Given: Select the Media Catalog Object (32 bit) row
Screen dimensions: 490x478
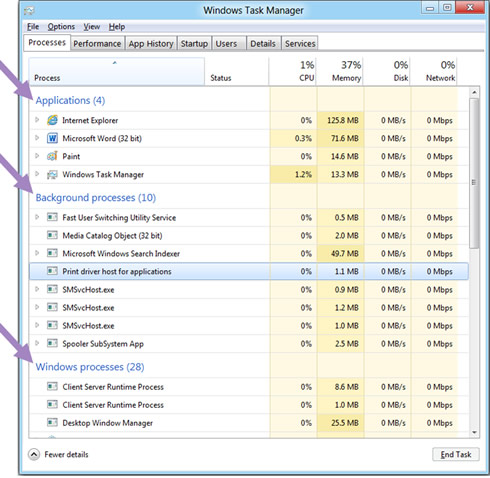Looking at the screenshot, I should click(249, 235).
